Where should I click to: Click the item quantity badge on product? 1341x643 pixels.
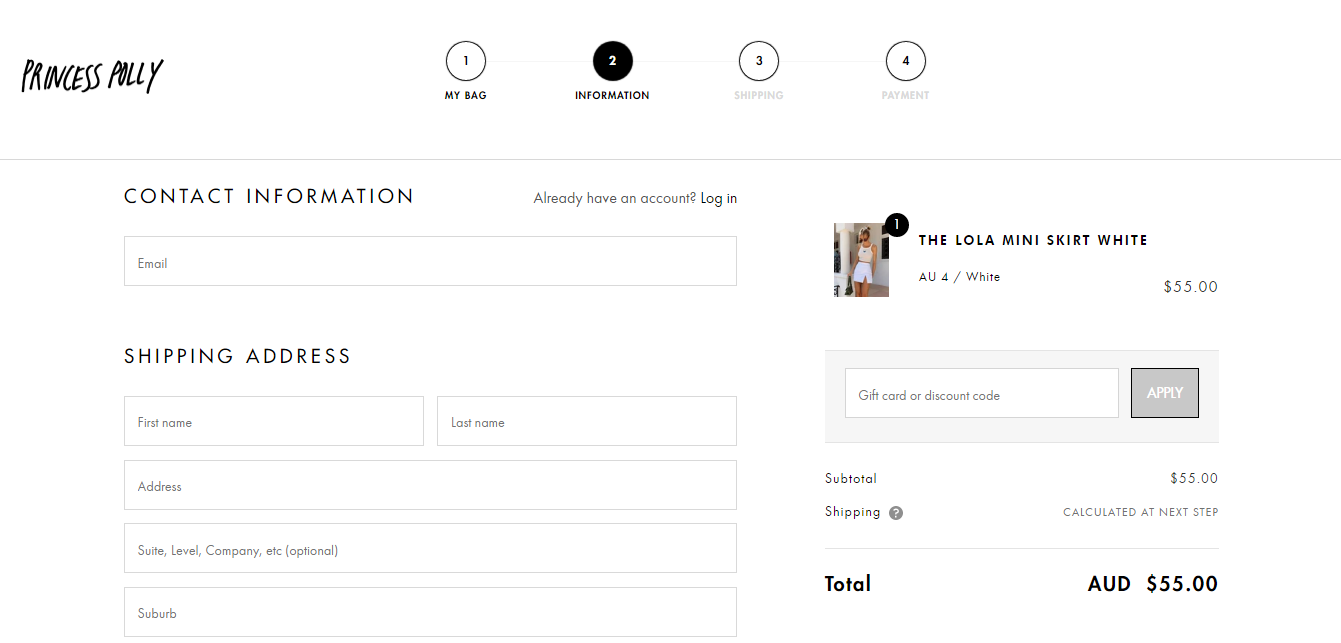pyautogui.click(x=896, y=225)
